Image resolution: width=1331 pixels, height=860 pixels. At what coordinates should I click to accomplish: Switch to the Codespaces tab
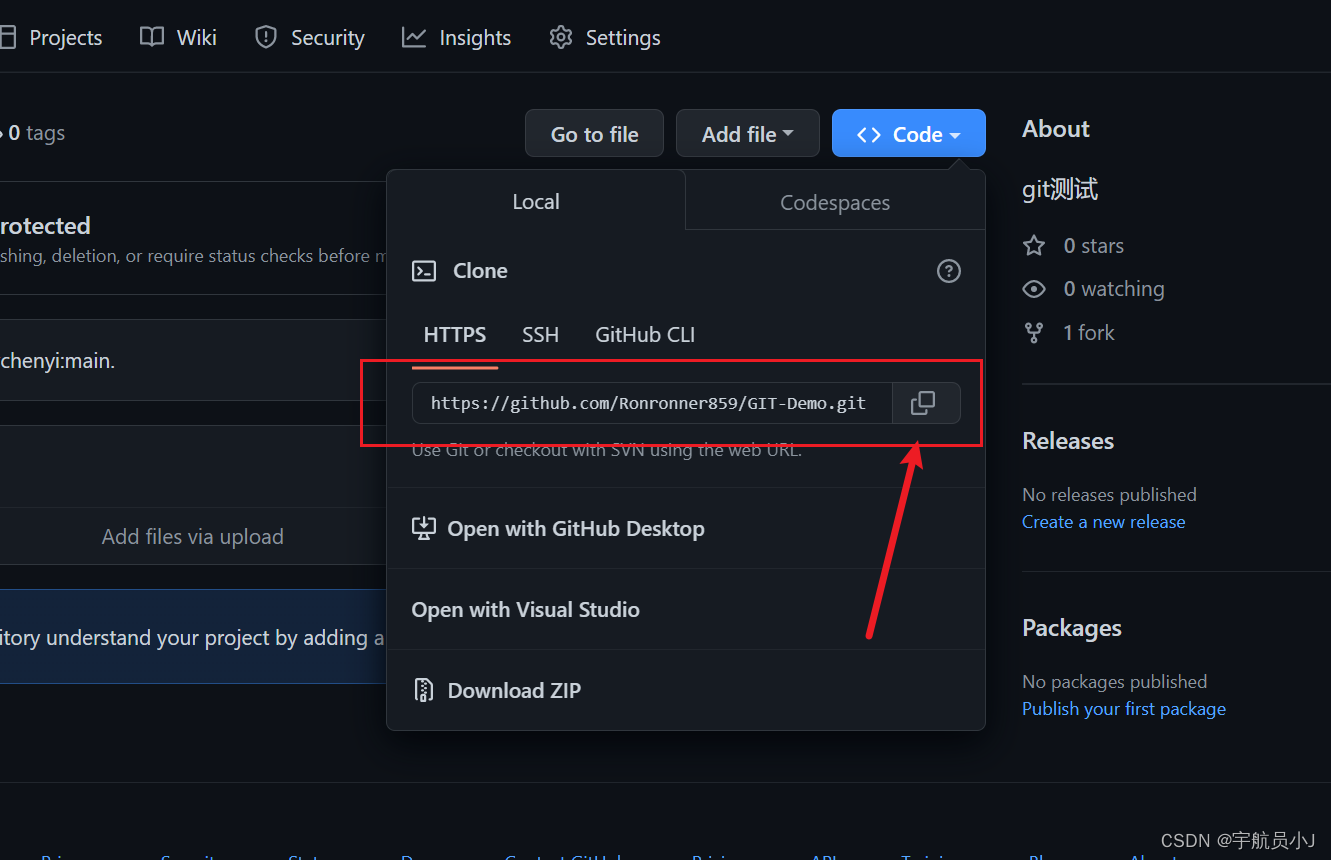click(x=834, y=202)
